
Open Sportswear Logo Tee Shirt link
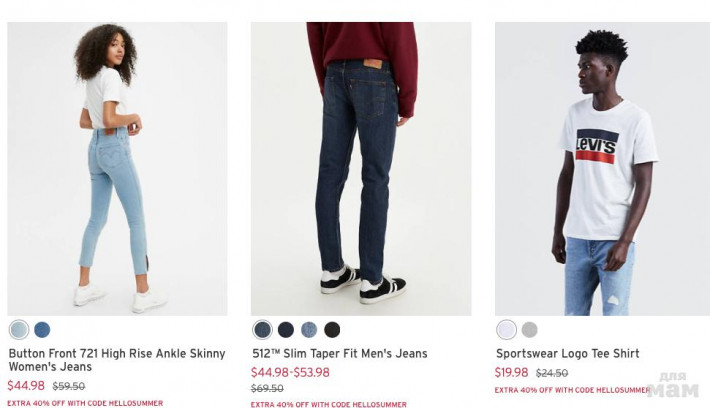pos(567,353)
